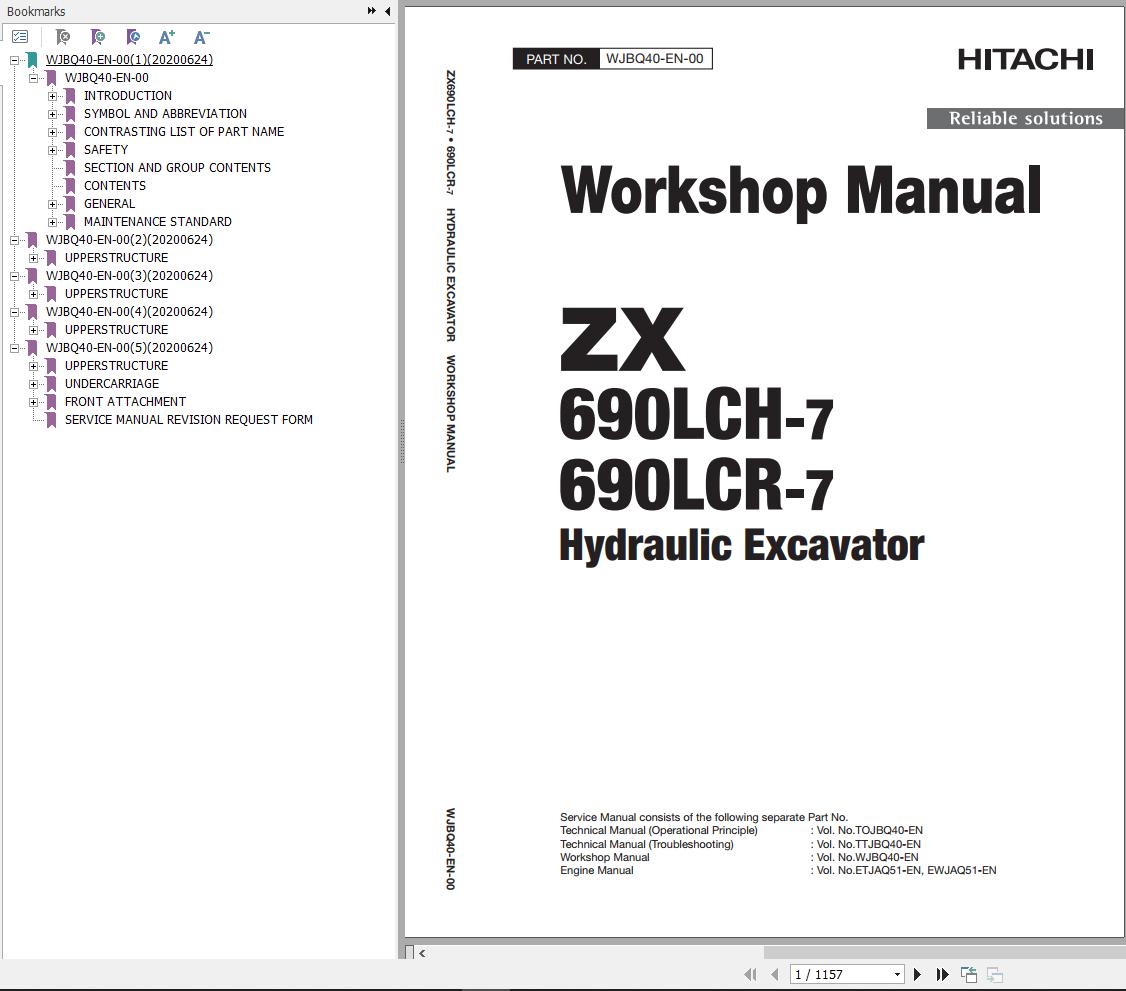Open the bookmark options menu icon
This screenshot has width=1126, height=991.
[x=20, y=37]
